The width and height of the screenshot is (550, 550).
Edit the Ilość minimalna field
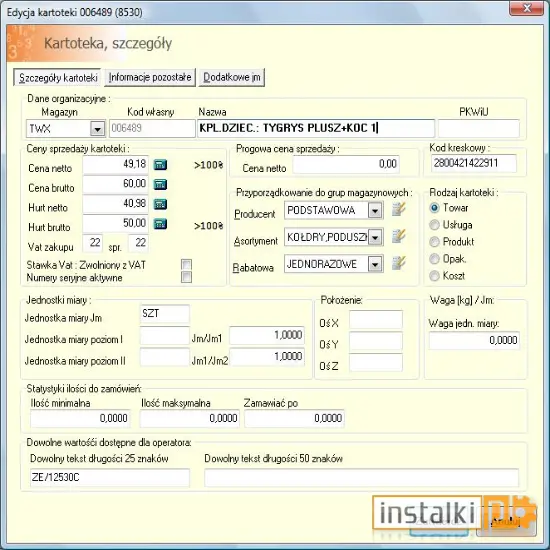(x=80, y=418)
